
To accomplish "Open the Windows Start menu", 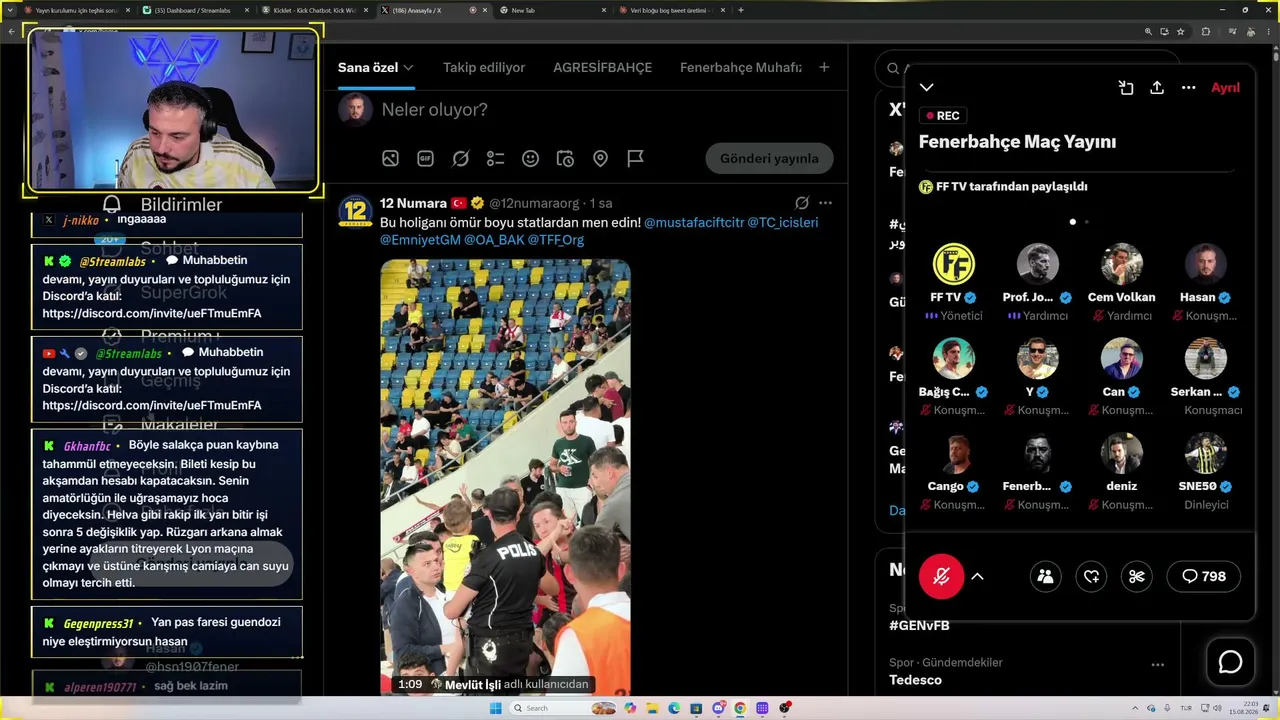I will tap(495, 708).
